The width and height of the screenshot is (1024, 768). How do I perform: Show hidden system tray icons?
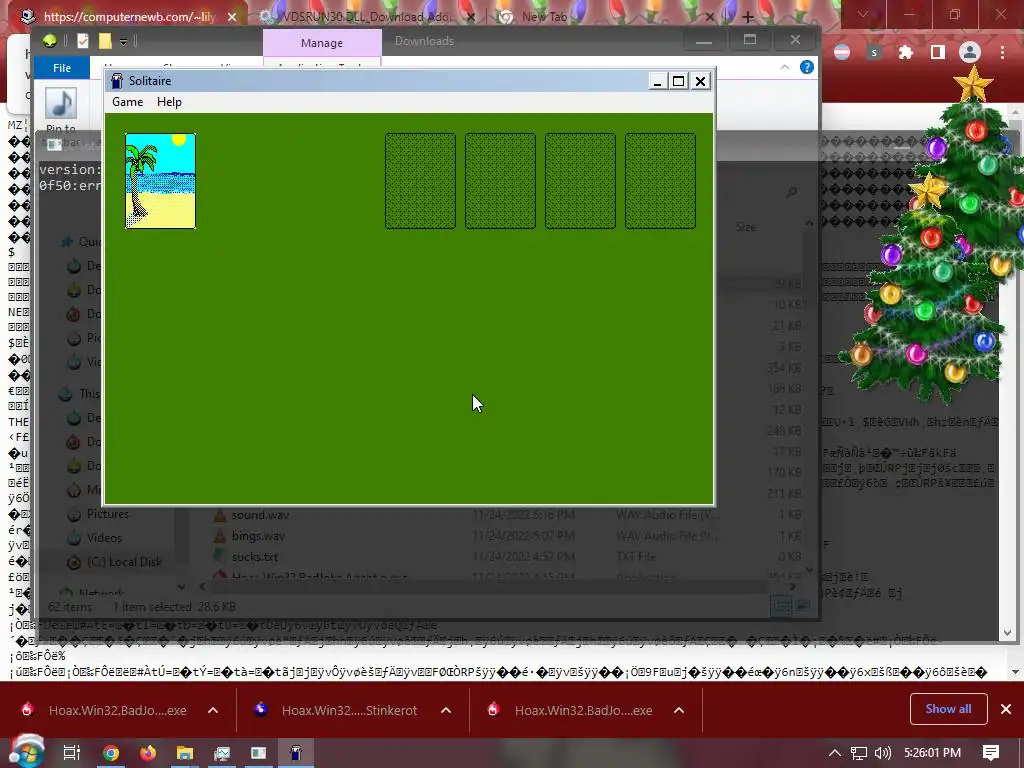tap(835, 753)
